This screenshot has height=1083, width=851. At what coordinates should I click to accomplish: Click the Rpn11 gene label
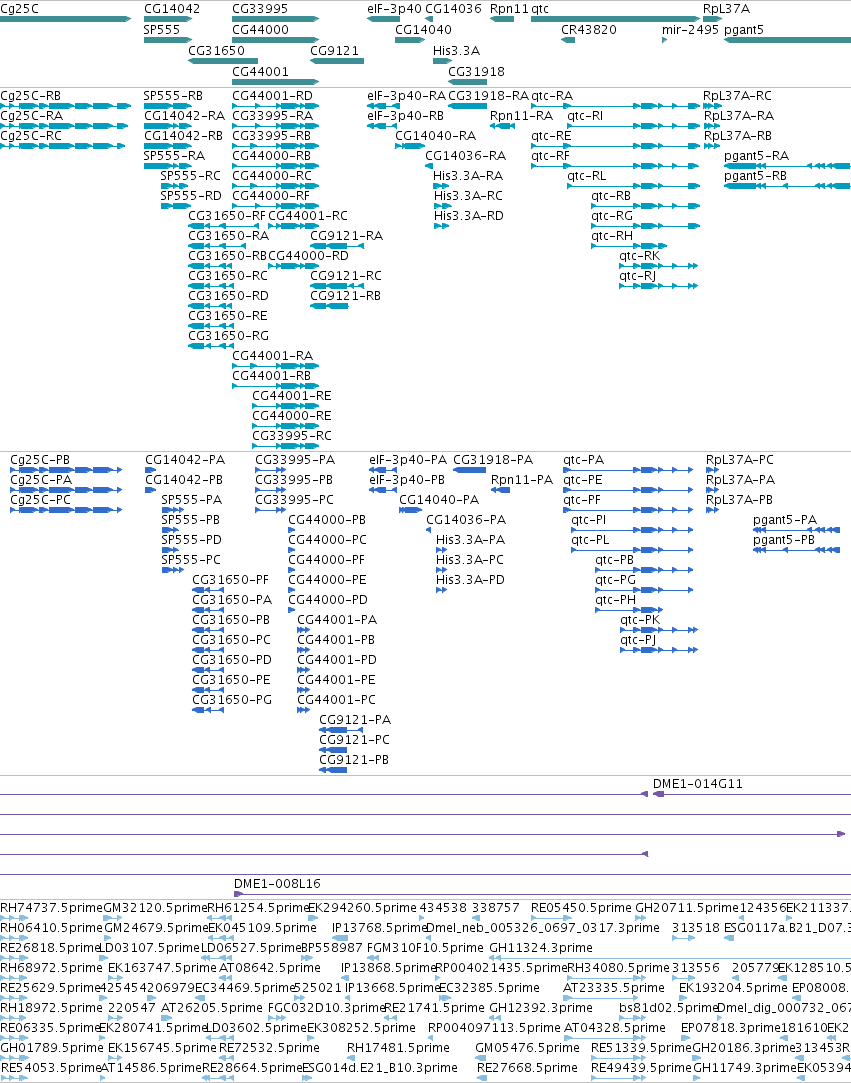509,9
